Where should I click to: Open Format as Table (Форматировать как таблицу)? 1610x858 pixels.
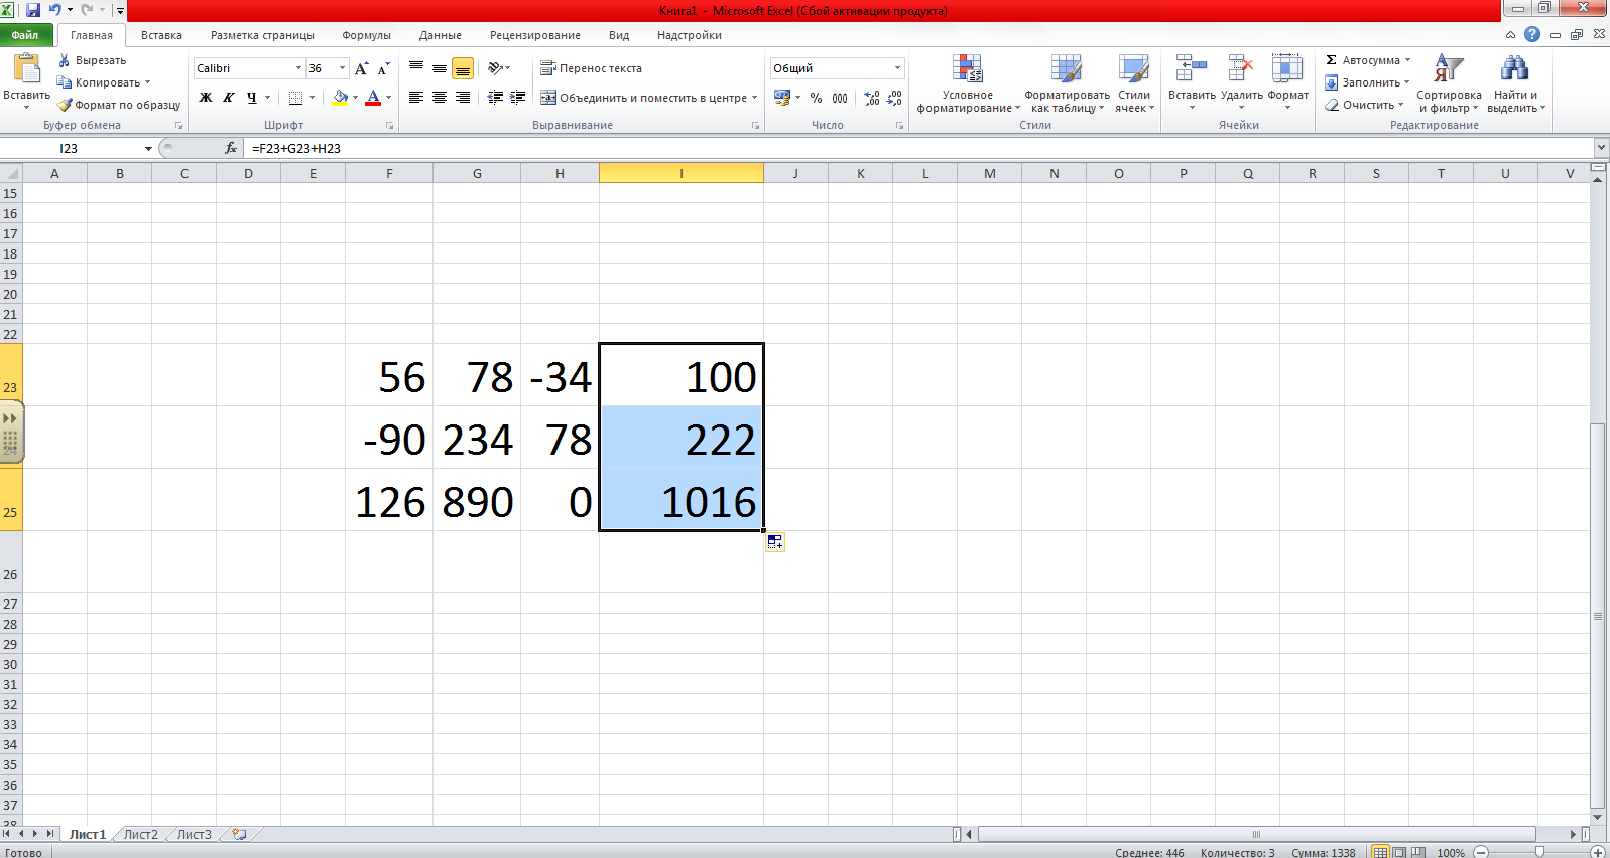pos(1067,84)
